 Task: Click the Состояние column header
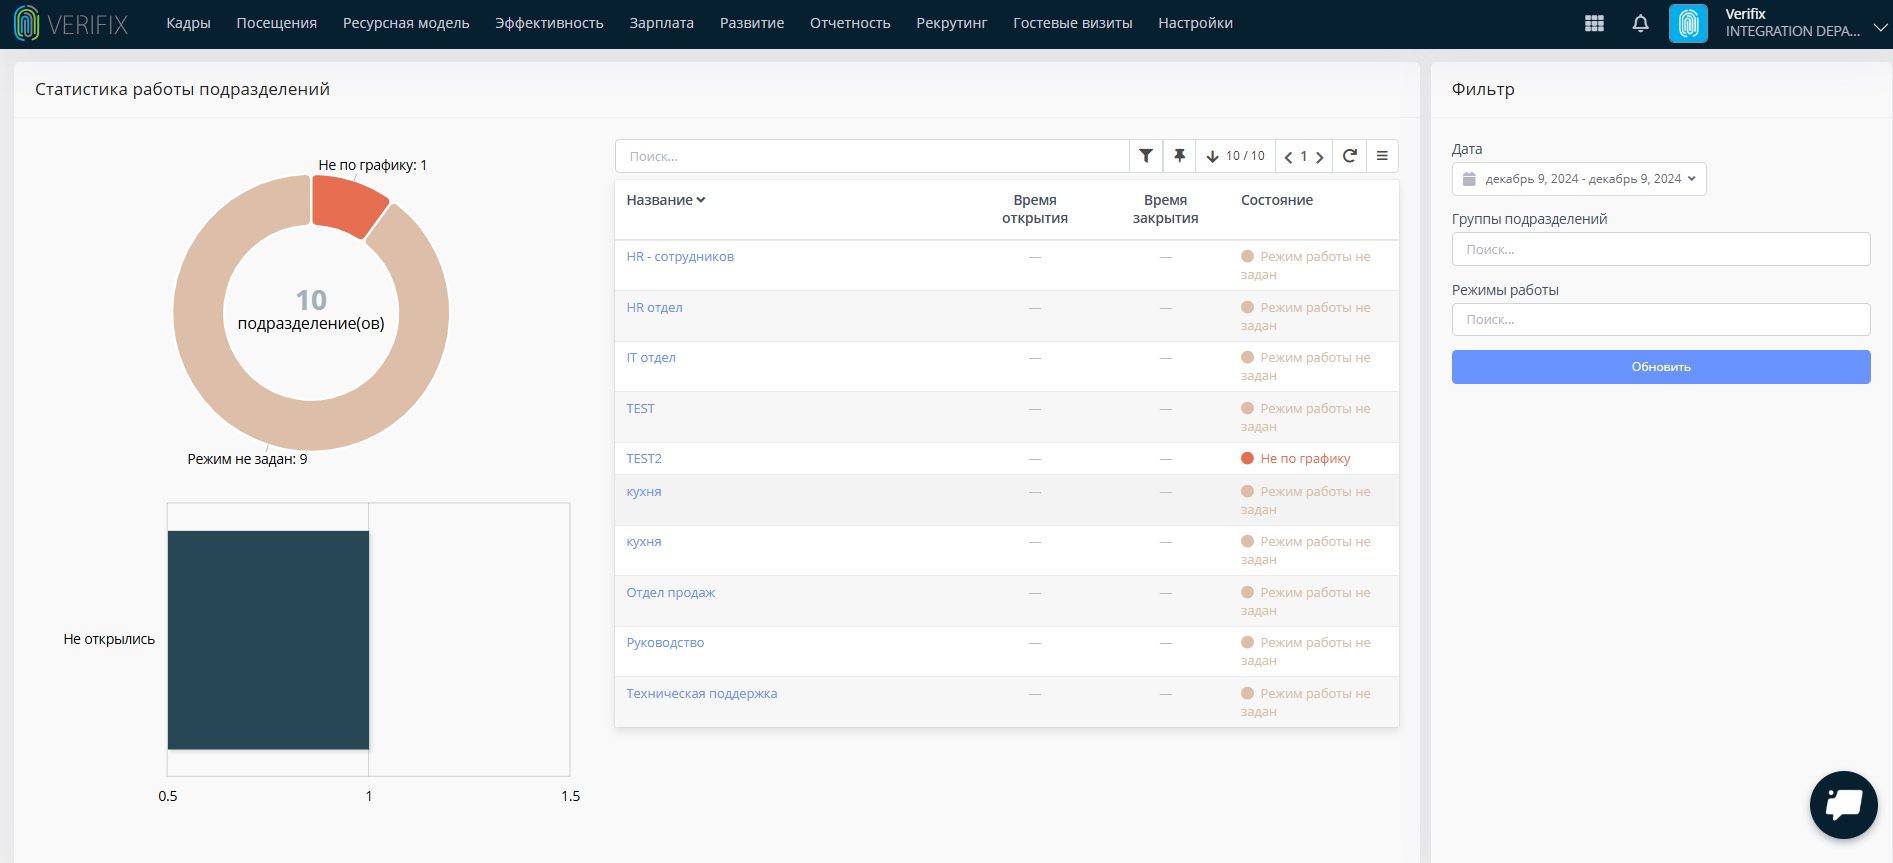coord(1277,200)
